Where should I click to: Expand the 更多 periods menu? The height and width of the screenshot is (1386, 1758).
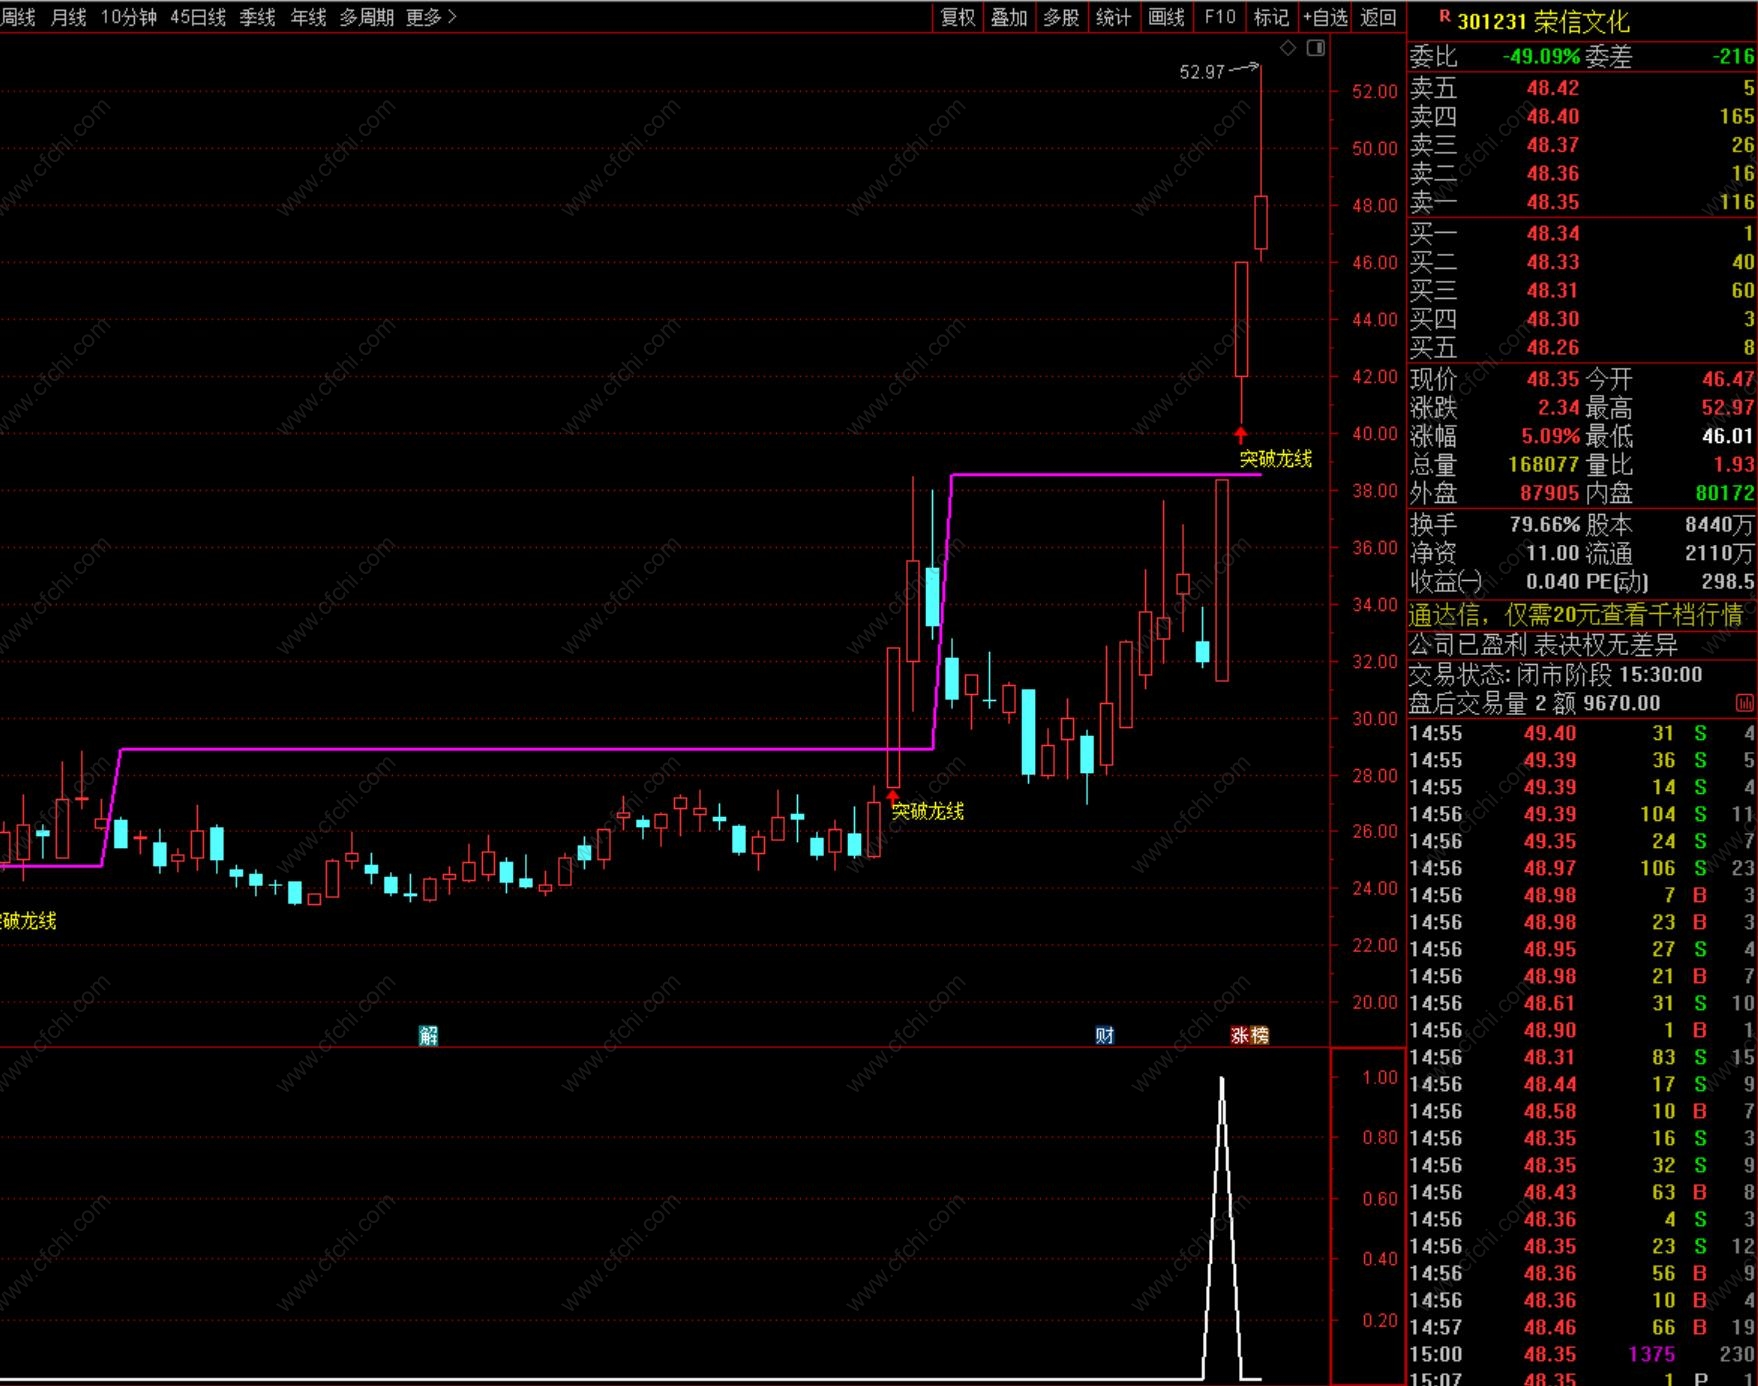pyautogui.click(x=431, y=17)
